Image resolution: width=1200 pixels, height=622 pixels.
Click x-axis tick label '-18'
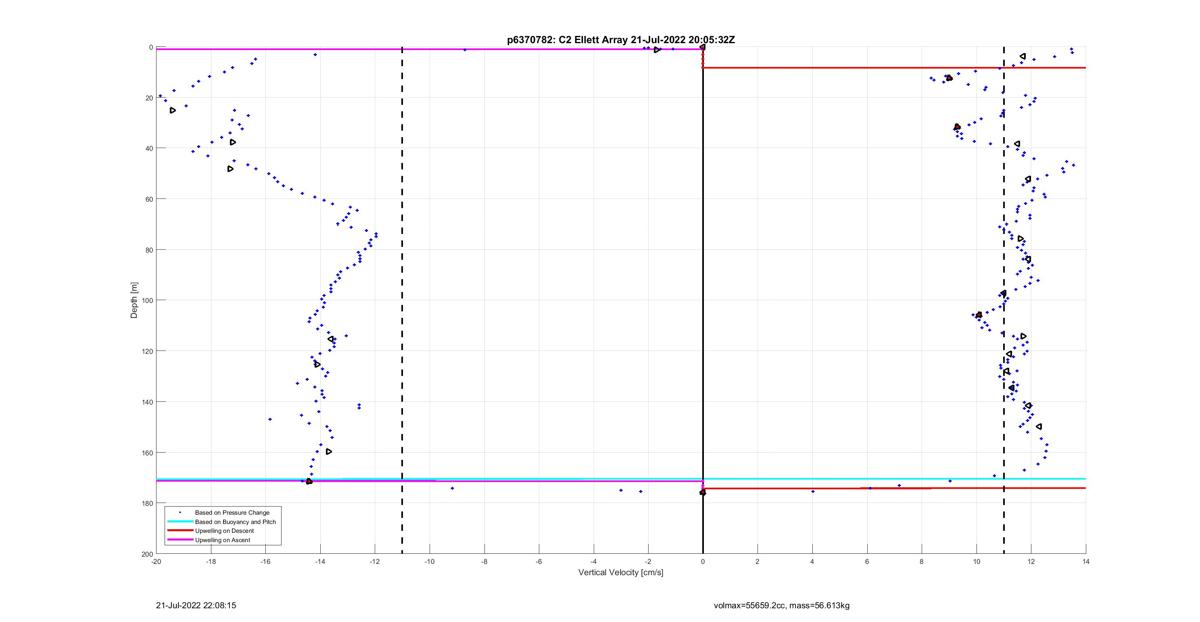coord(211,562)
